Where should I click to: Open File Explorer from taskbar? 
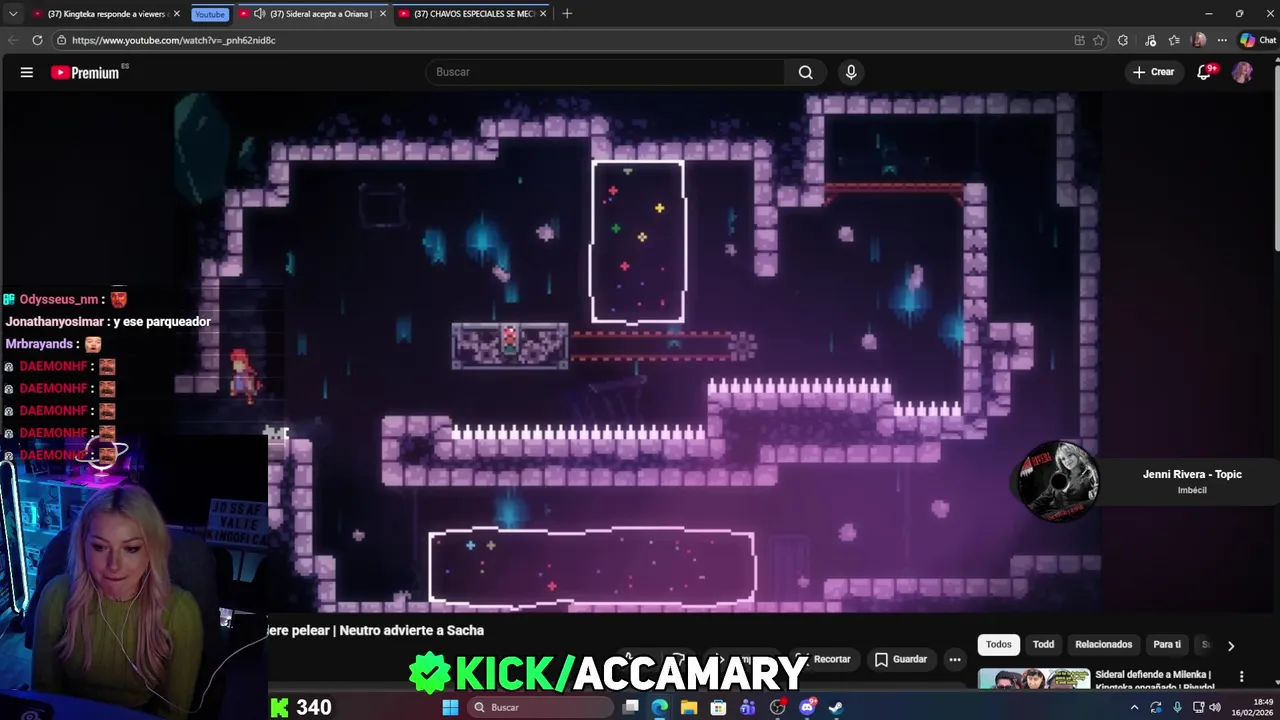coord(689,707)
